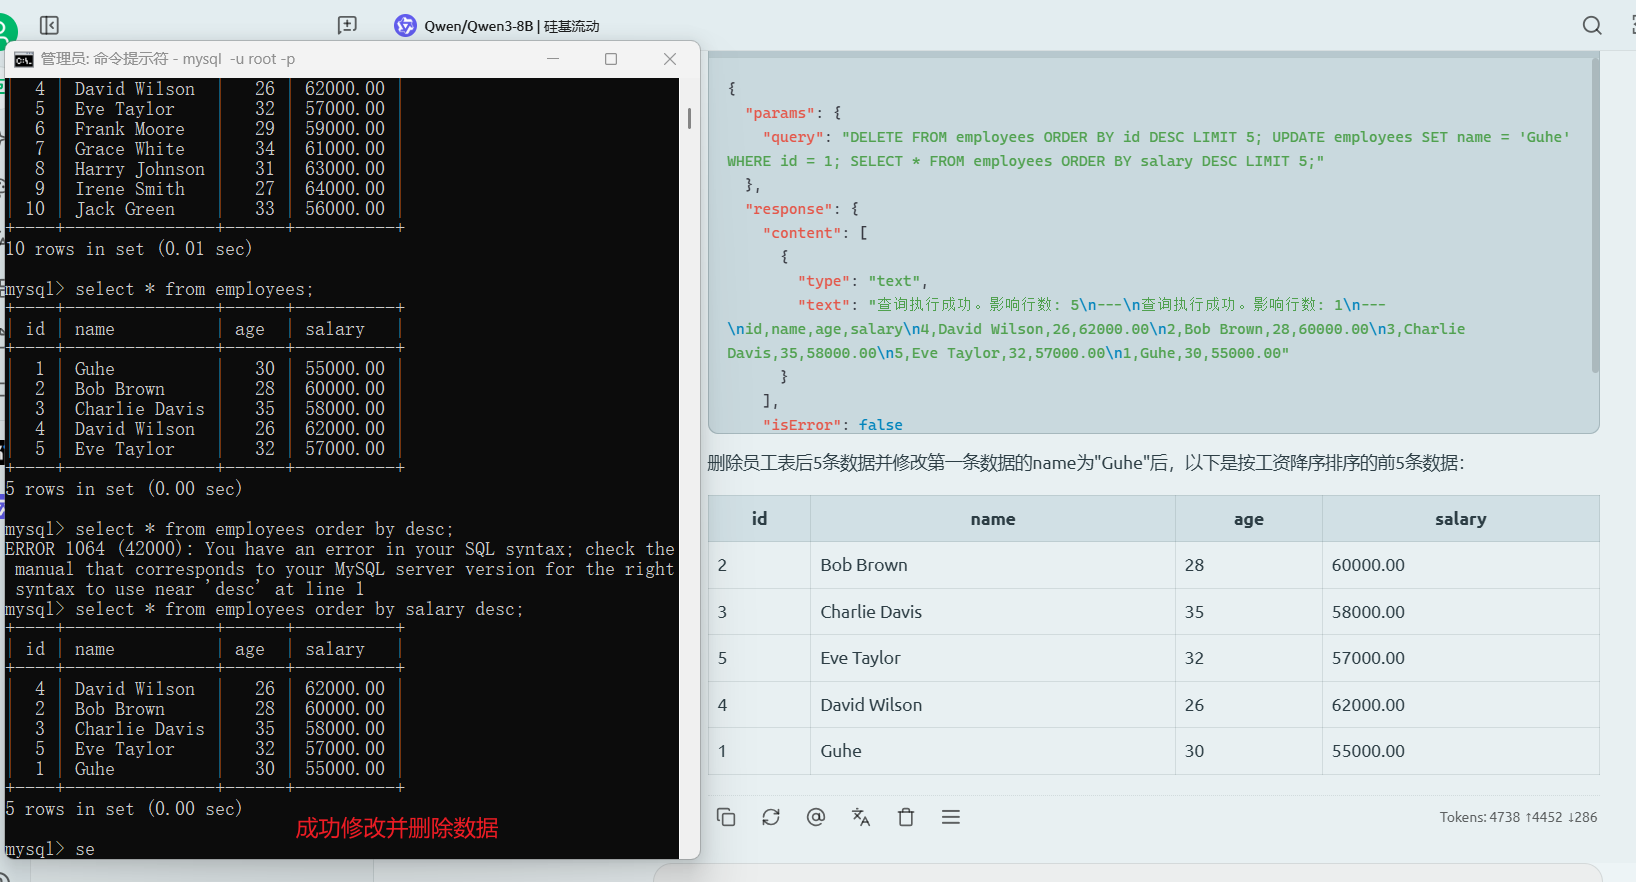This screenshot has height=882, width=1636.
Task: Click the age column header in results table
Action: [x=1248, y=519]
